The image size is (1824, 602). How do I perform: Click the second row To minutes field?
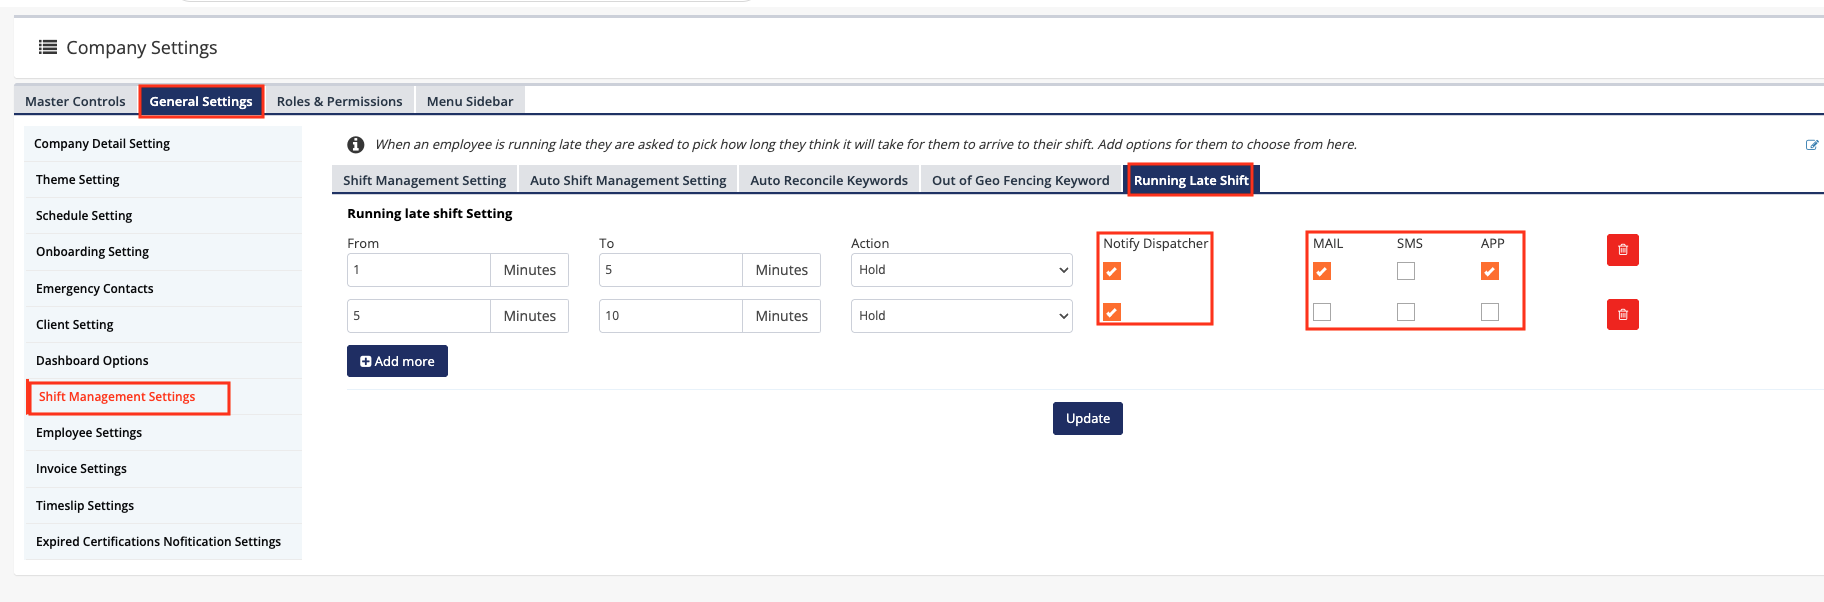pos(670,316)
